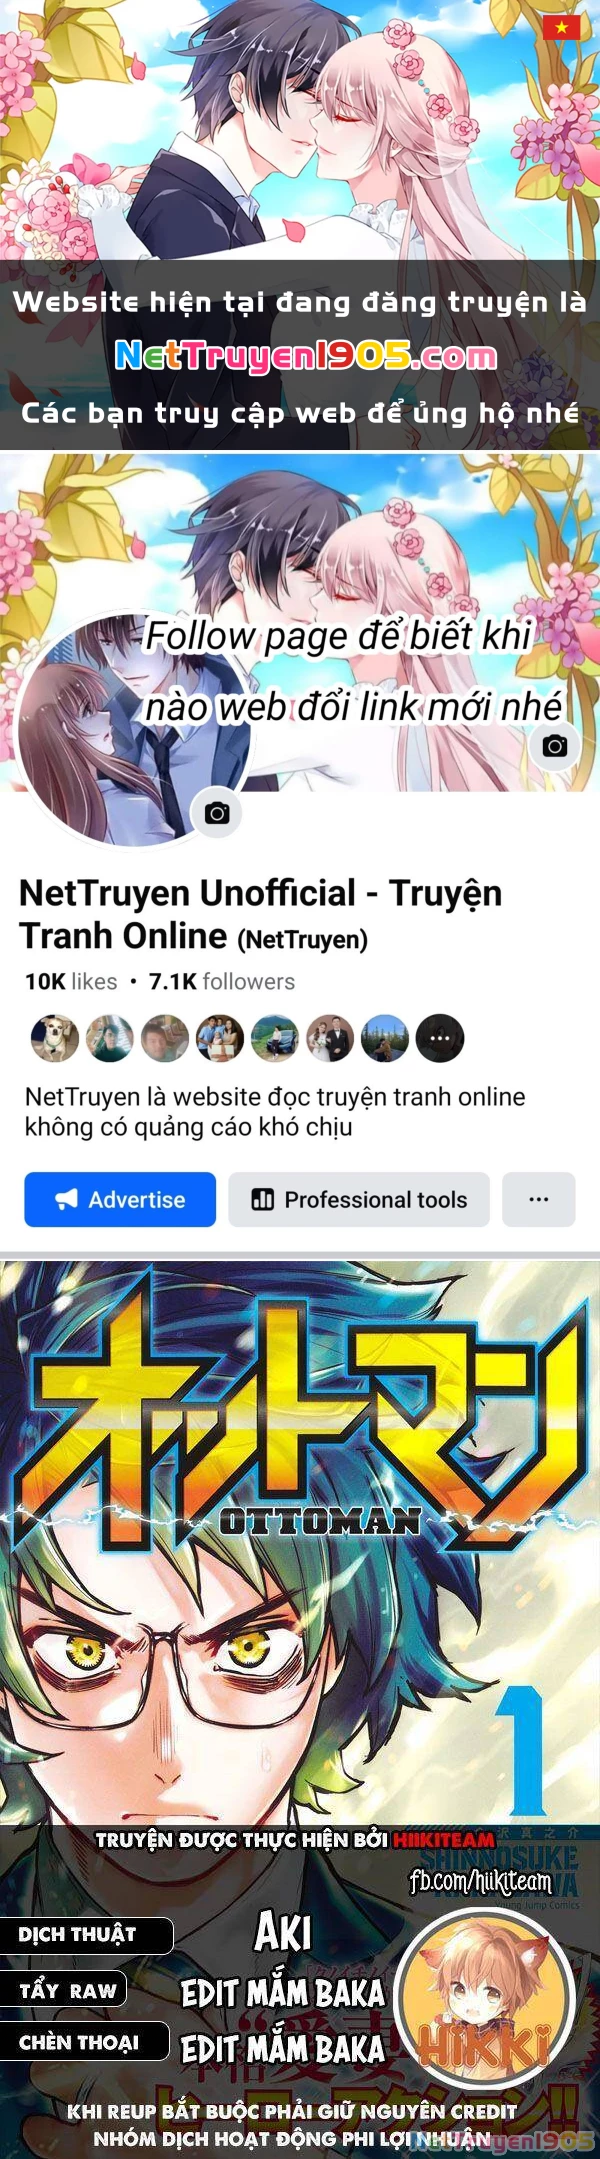Click the dog follower avatar
The image size is (600, 2159).
point(55,1038)
